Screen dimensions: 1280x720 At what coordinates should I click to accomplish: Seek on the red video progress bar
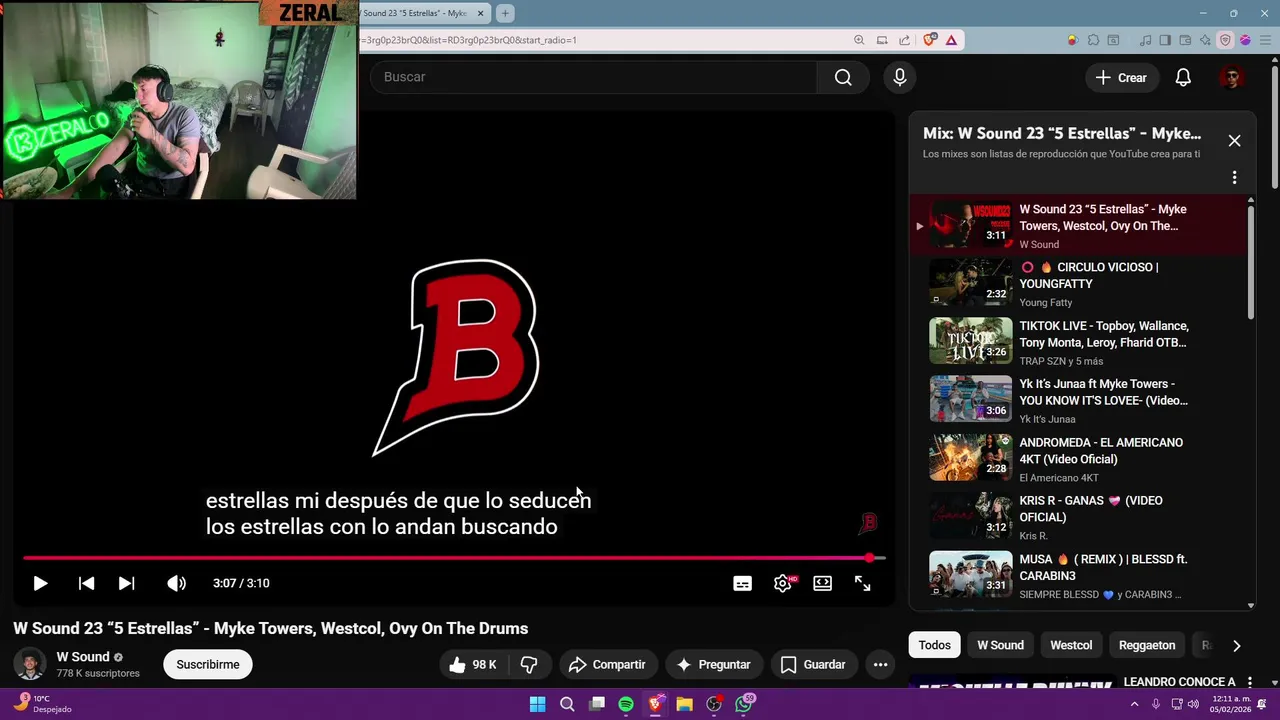(x=453, y=558)
